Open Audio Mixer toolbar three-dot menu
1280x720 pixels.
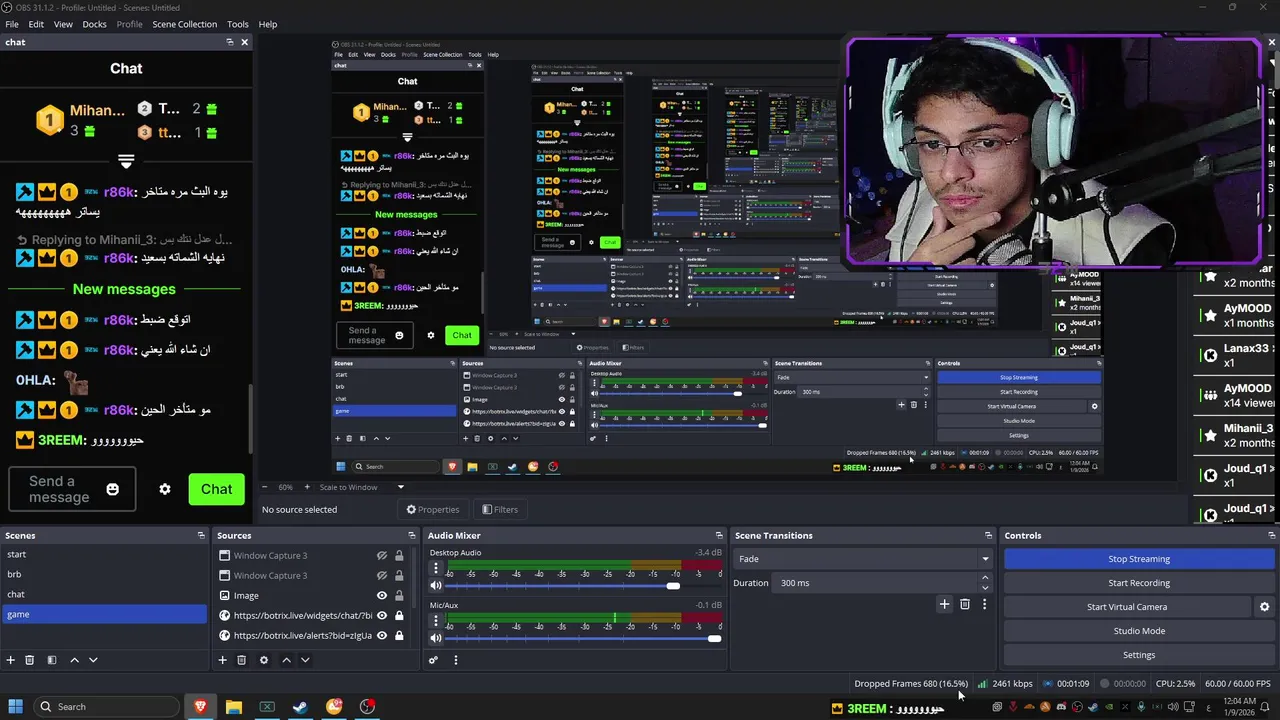[456, 660]
